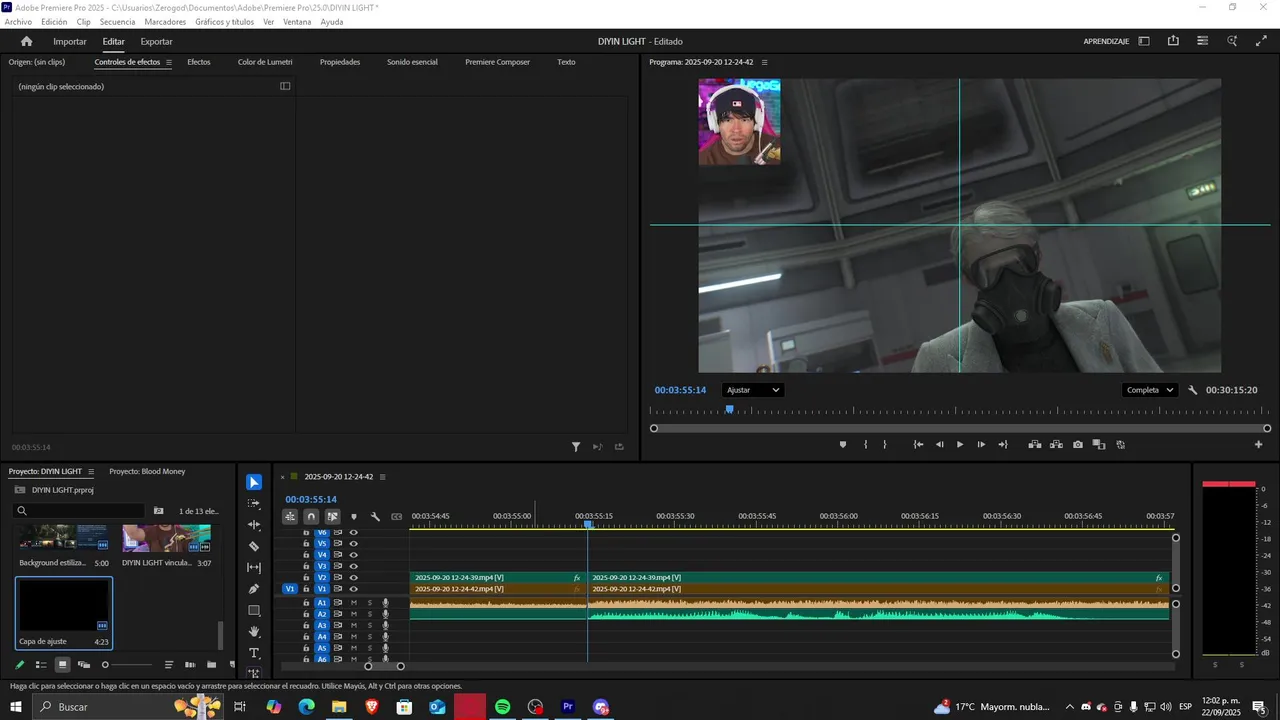Mark Out point in Program monitor
Screen dimensions: 1280x720
click(x=885, y=444)
